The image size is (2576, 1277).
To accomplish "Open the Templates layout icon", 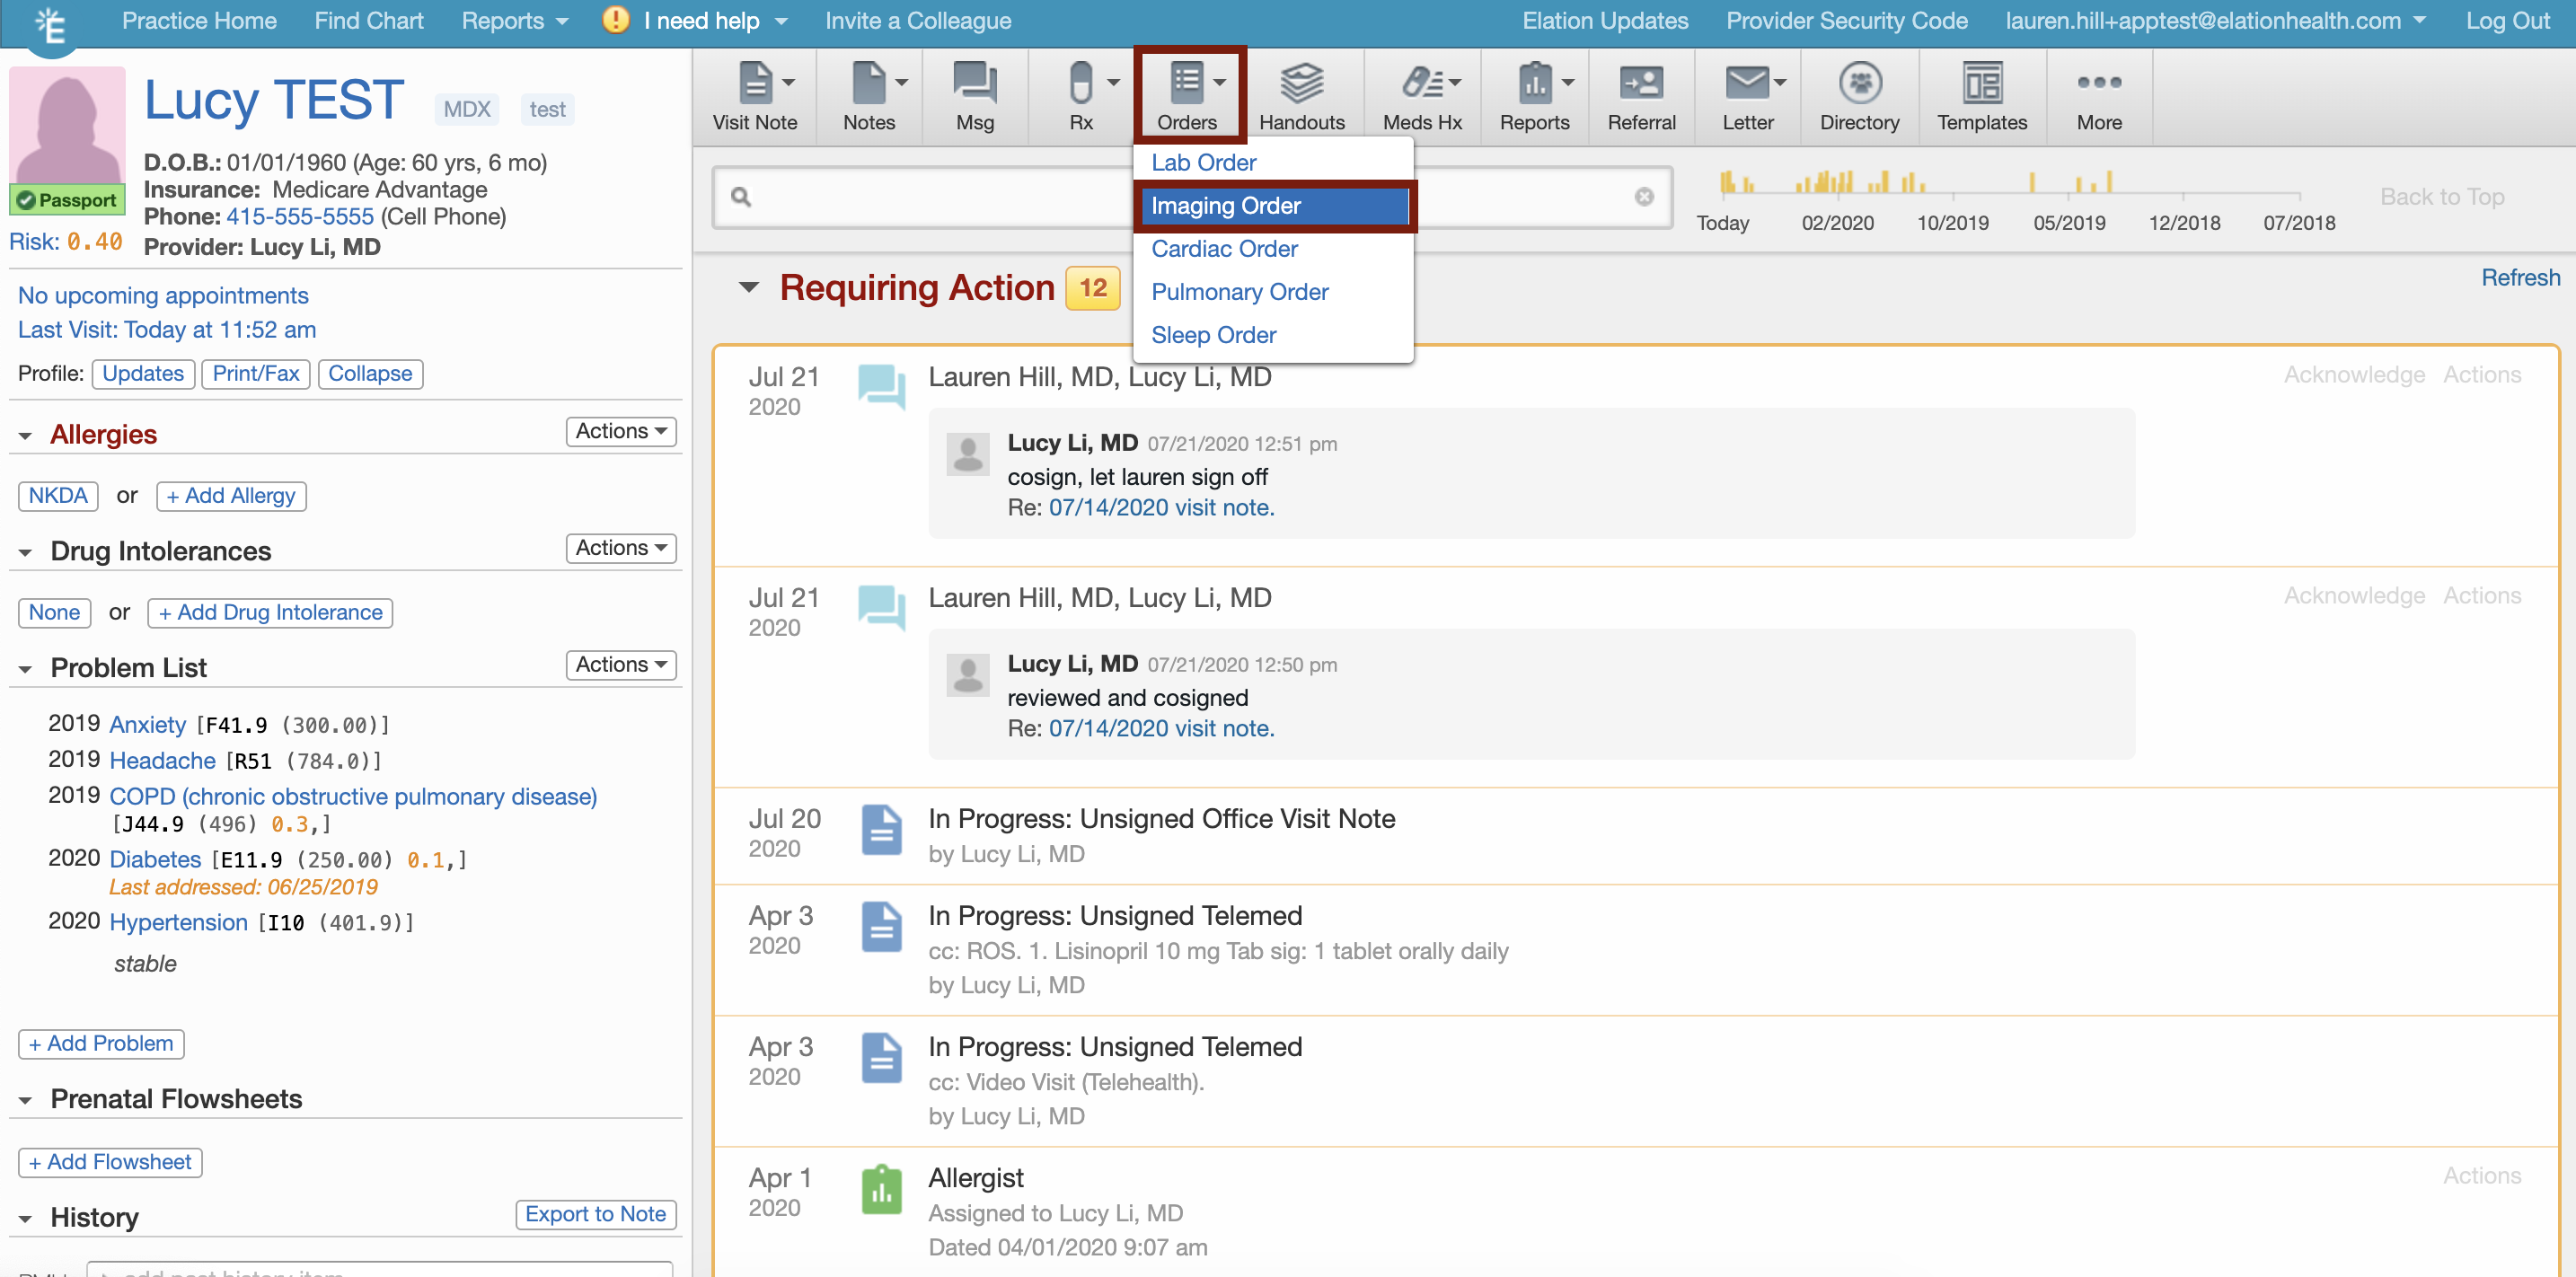I will [x=1981, y=84].
